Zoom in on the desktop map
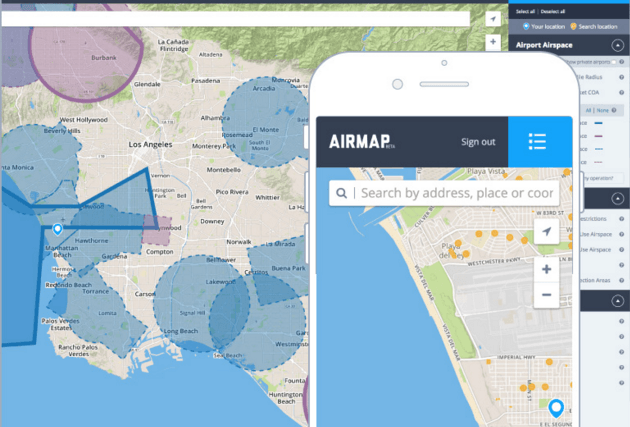 493,42
